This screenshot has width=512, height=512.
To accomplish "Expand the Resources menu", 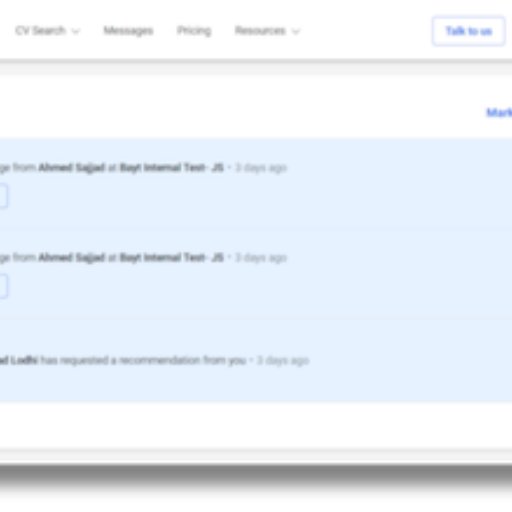I will 267,31.
